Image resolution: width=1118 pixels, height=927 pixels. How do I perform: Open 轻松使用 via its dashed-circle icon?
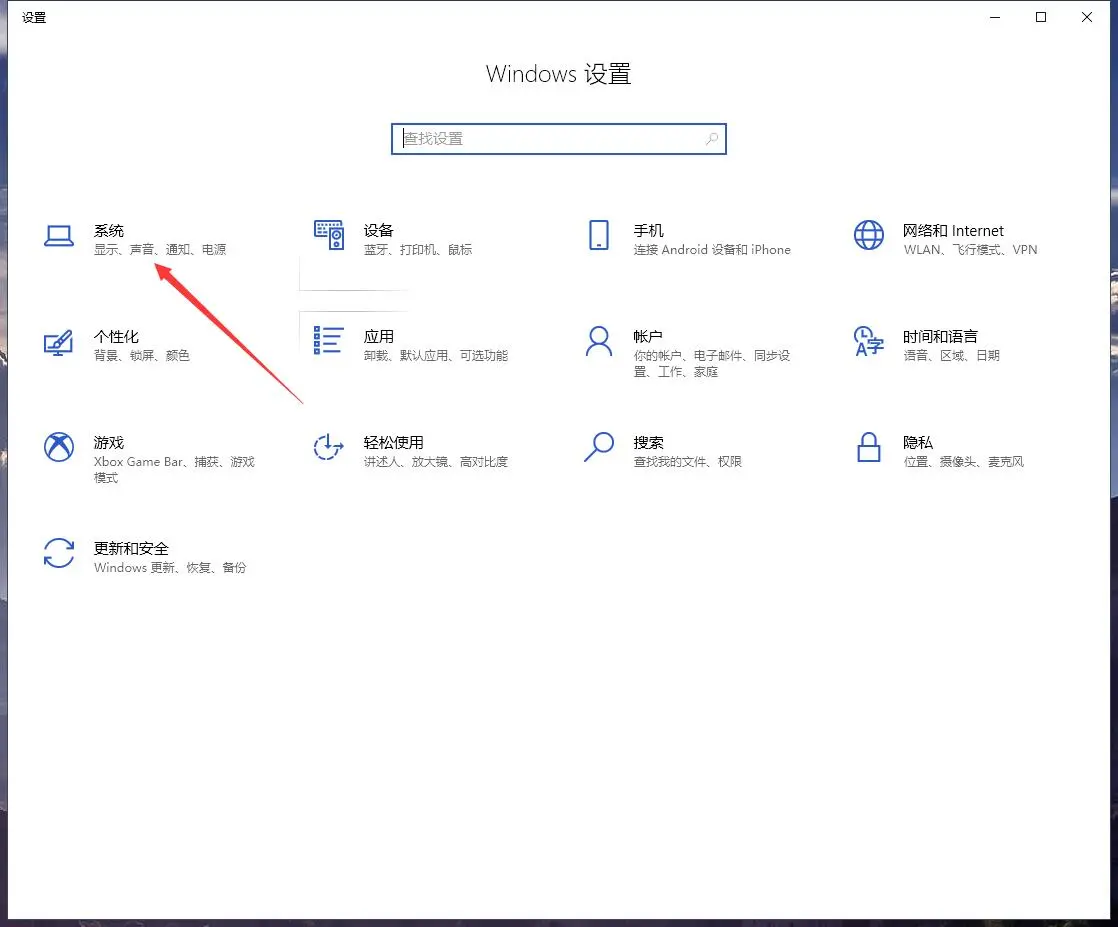click(x=329, y=447)
